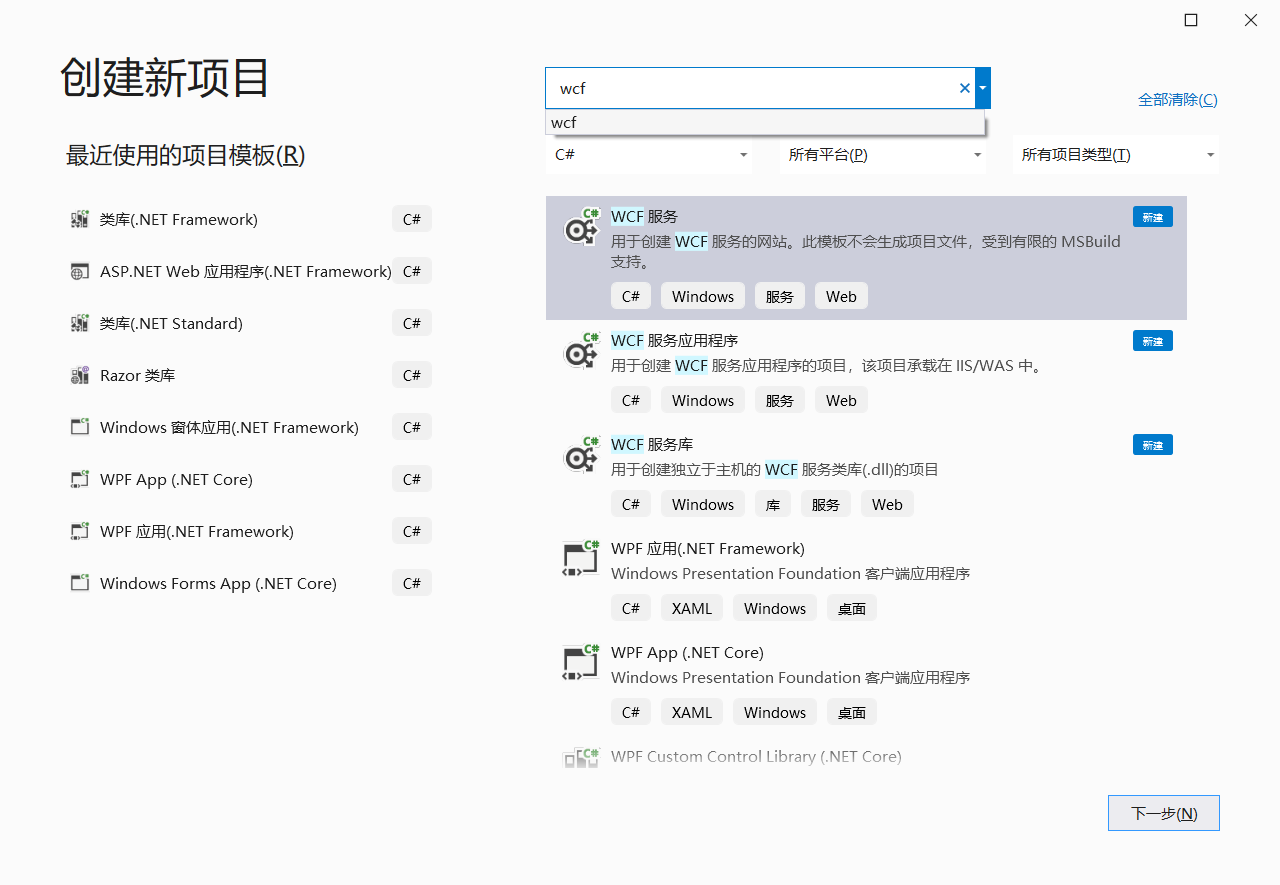Select the WCF 服务 template title
Screen dimensions: 1280x885
click(645, 216)
